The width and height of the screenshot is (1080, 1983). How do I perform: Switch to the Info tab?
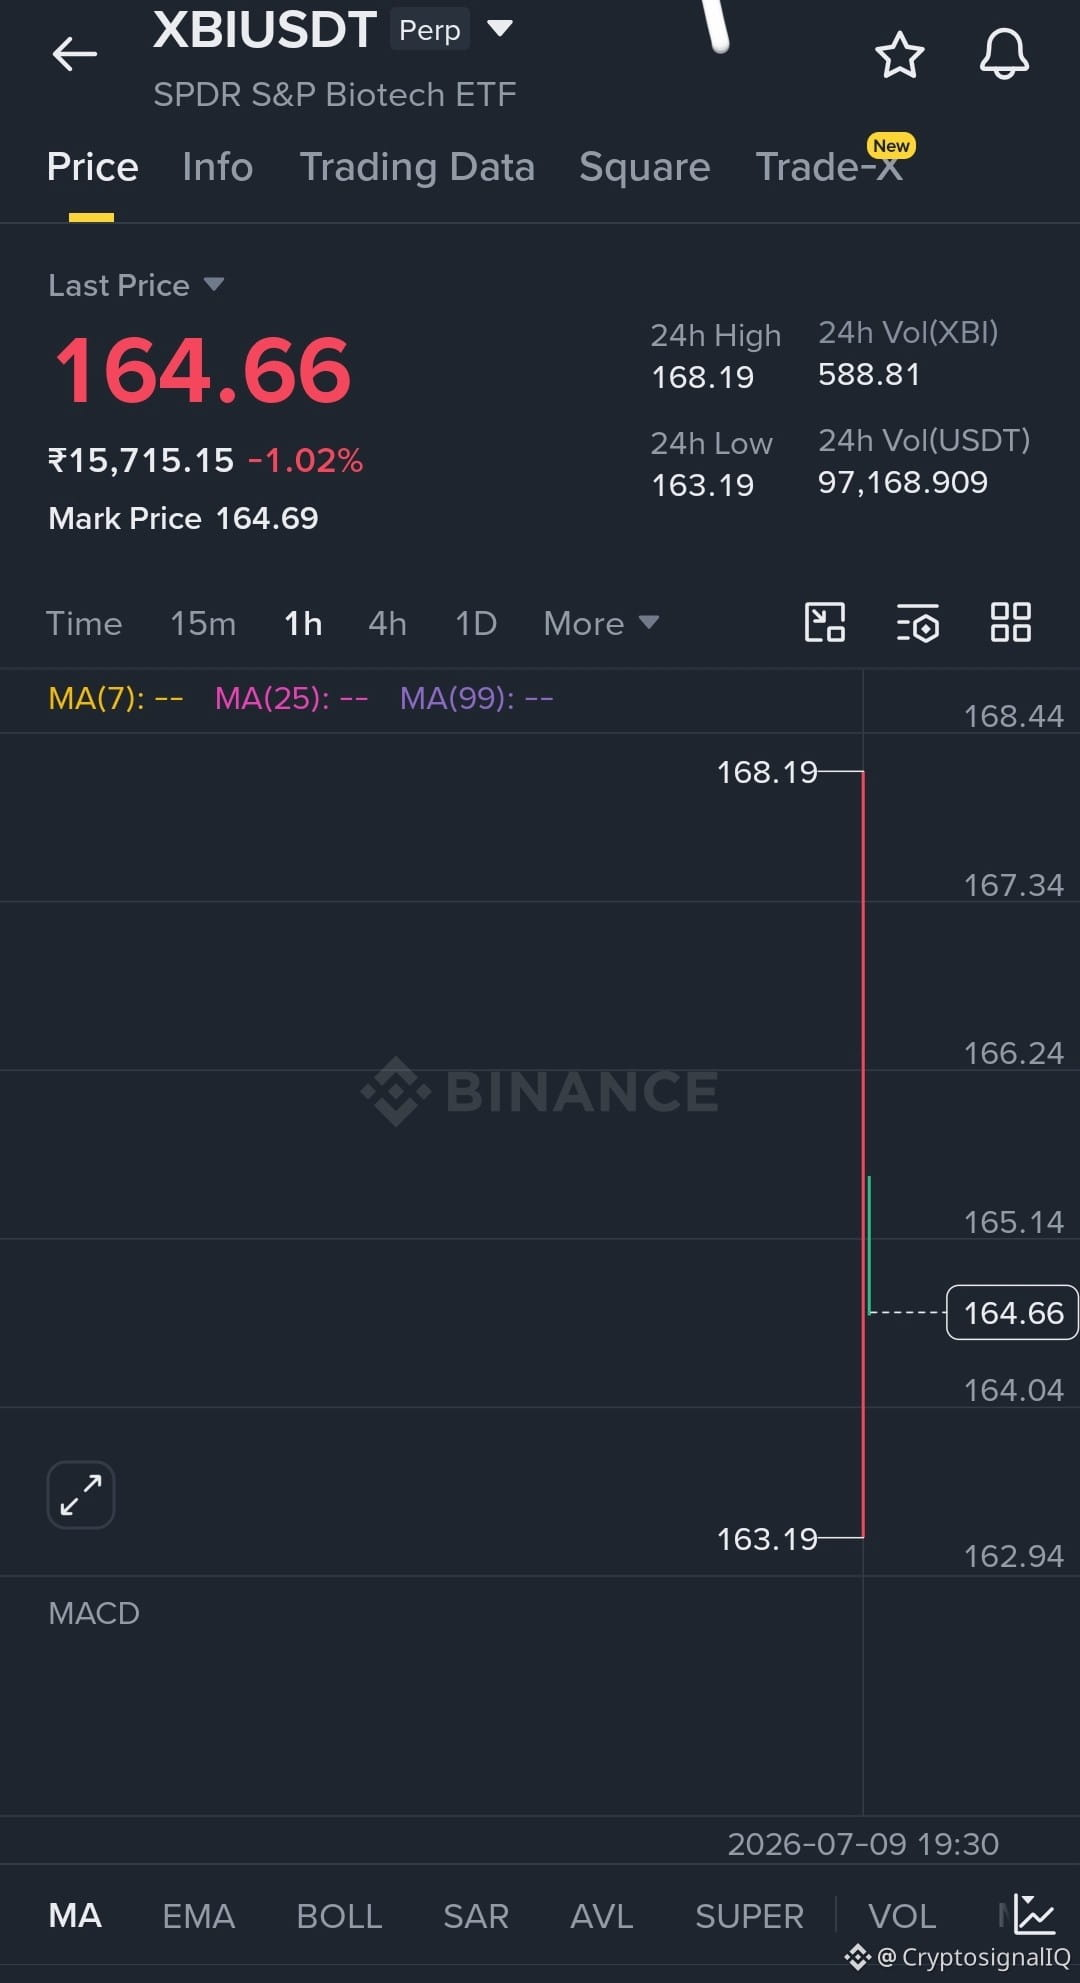(x=217, y=167)
